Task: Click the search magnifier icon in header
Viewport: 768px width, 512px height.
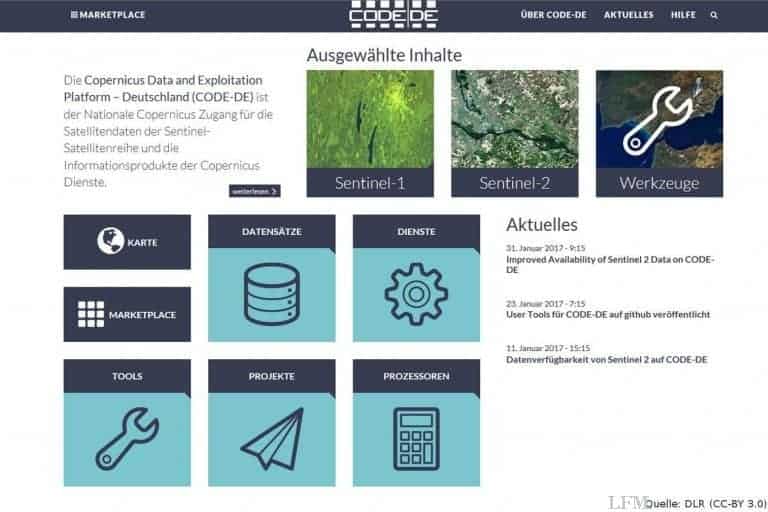Action: pos(714,16)
